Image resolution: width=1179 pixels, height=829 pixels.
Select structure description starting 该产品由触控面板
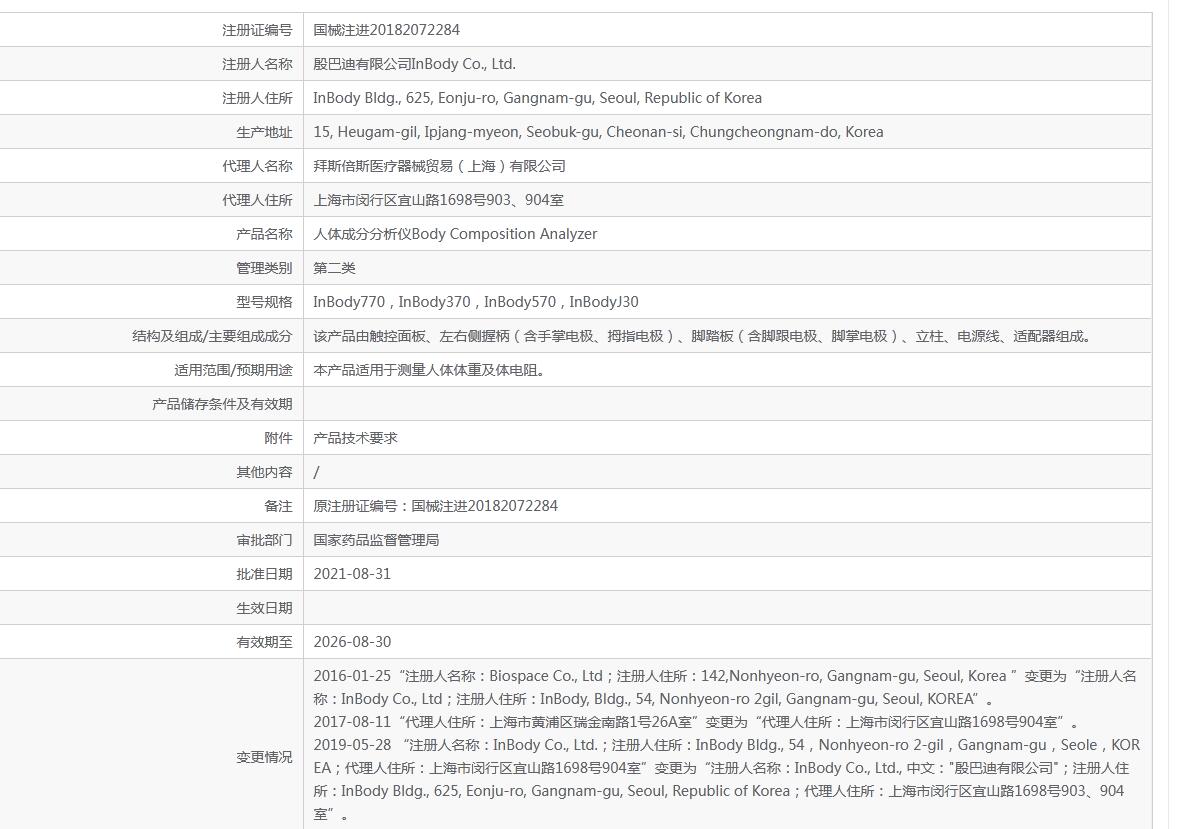click(703, 336)
